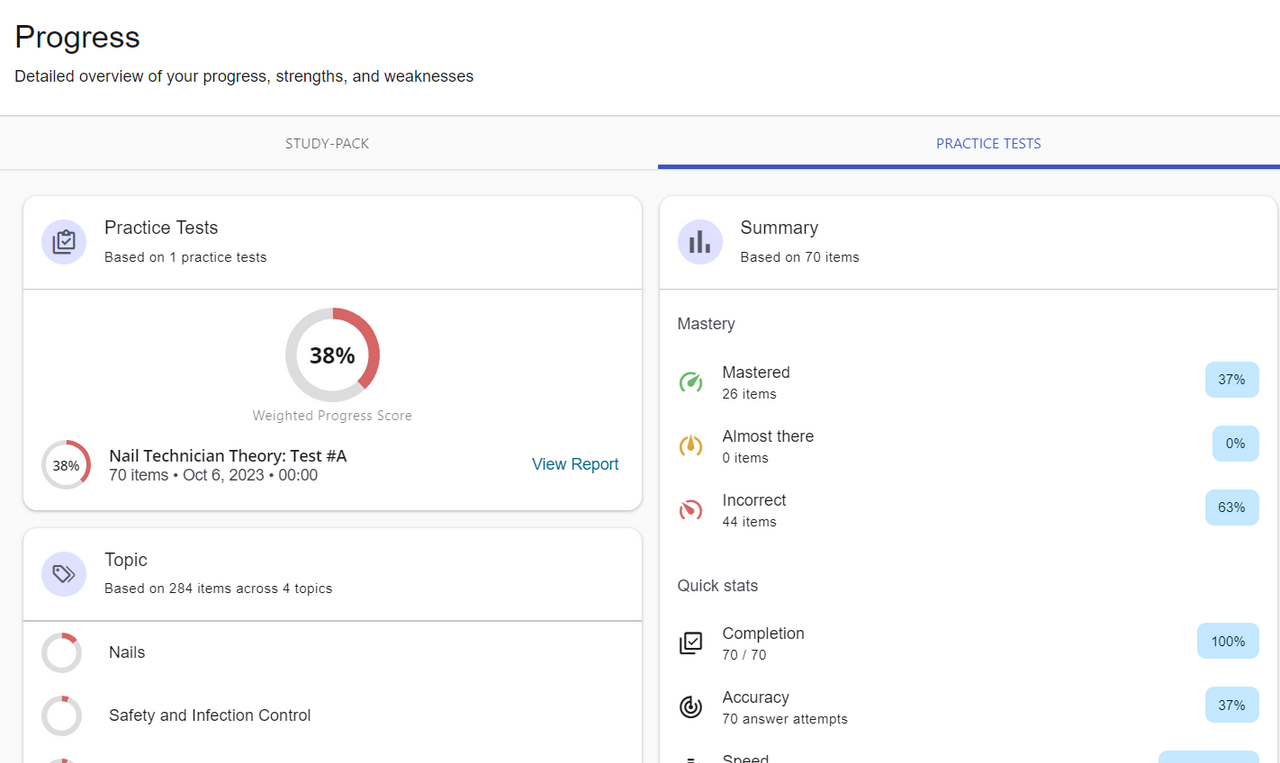Click the orange Almost there gauge icon
Screen dimensions: 1280x763
pyautogui.click(x=691, y=446)
